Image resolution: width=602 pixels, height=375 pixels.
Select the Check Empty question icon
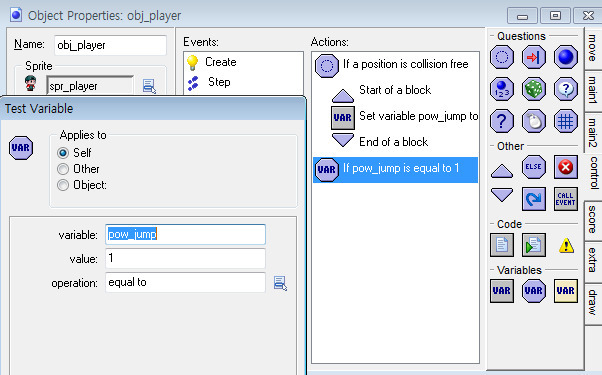pos(501,57)
